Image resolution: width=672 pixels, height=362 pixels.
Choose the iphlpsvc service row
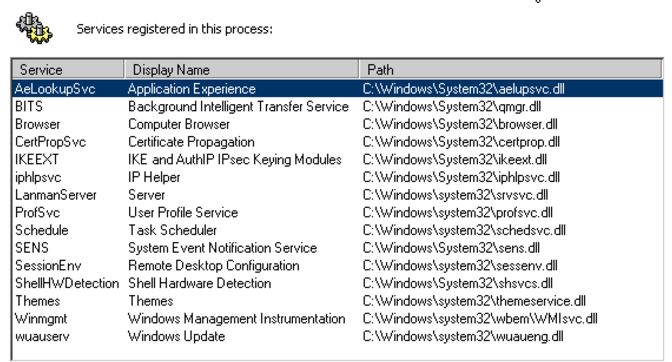click(x=337, y=177)
